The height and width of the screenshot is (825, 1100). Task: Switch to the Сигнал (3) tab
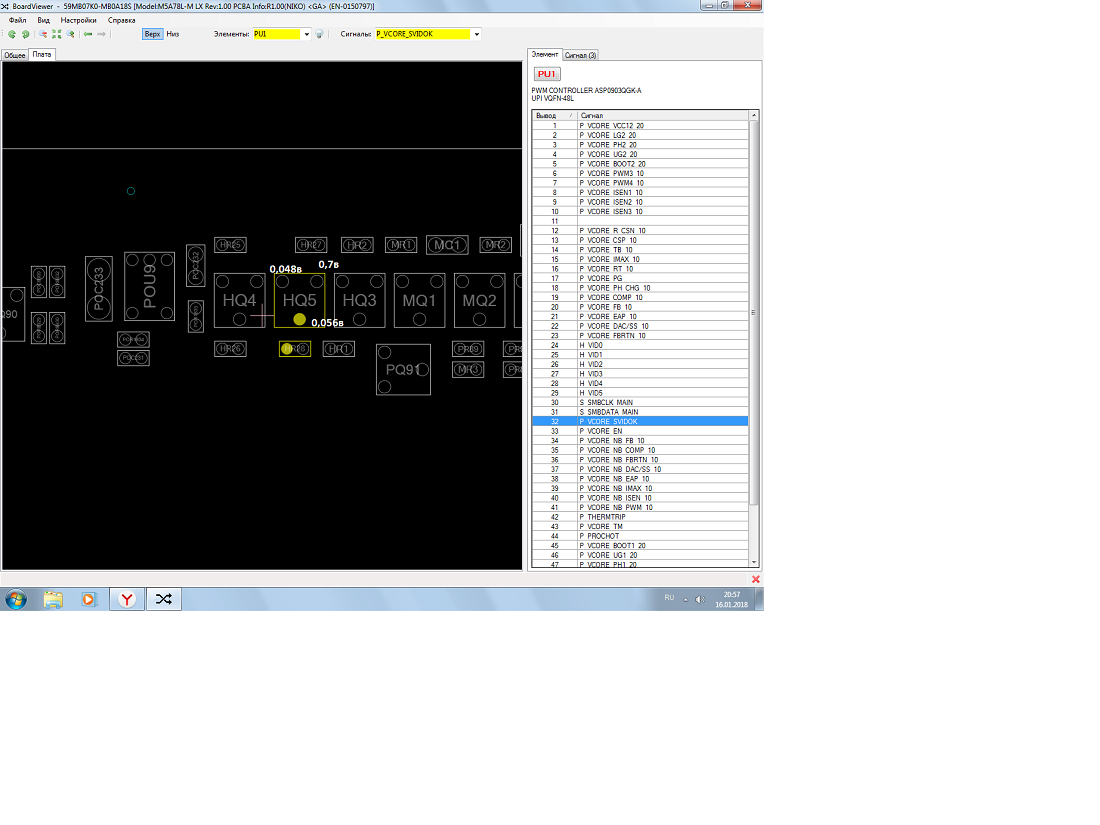click(581, 55)
